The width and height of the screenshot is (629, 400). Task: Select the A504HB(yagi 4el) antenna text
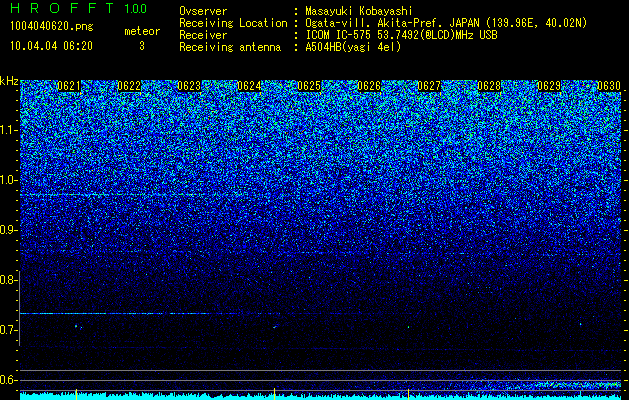[x=353, y=47]
